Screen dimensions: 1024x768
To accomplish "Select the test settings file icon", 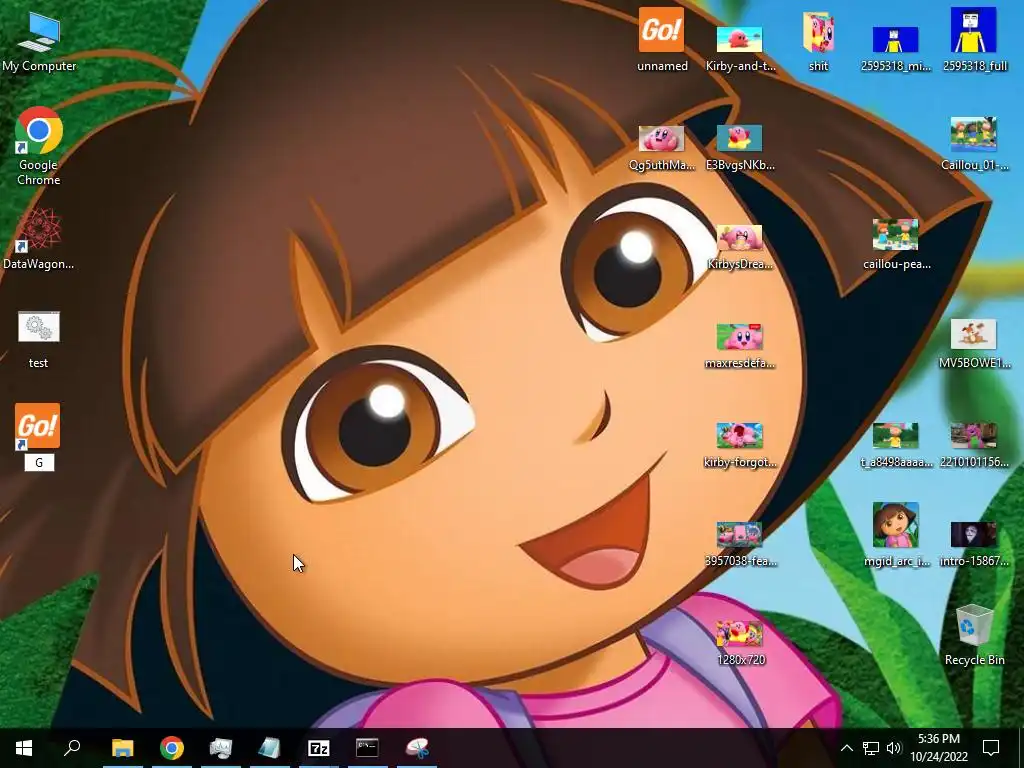I will pos(39,338).
